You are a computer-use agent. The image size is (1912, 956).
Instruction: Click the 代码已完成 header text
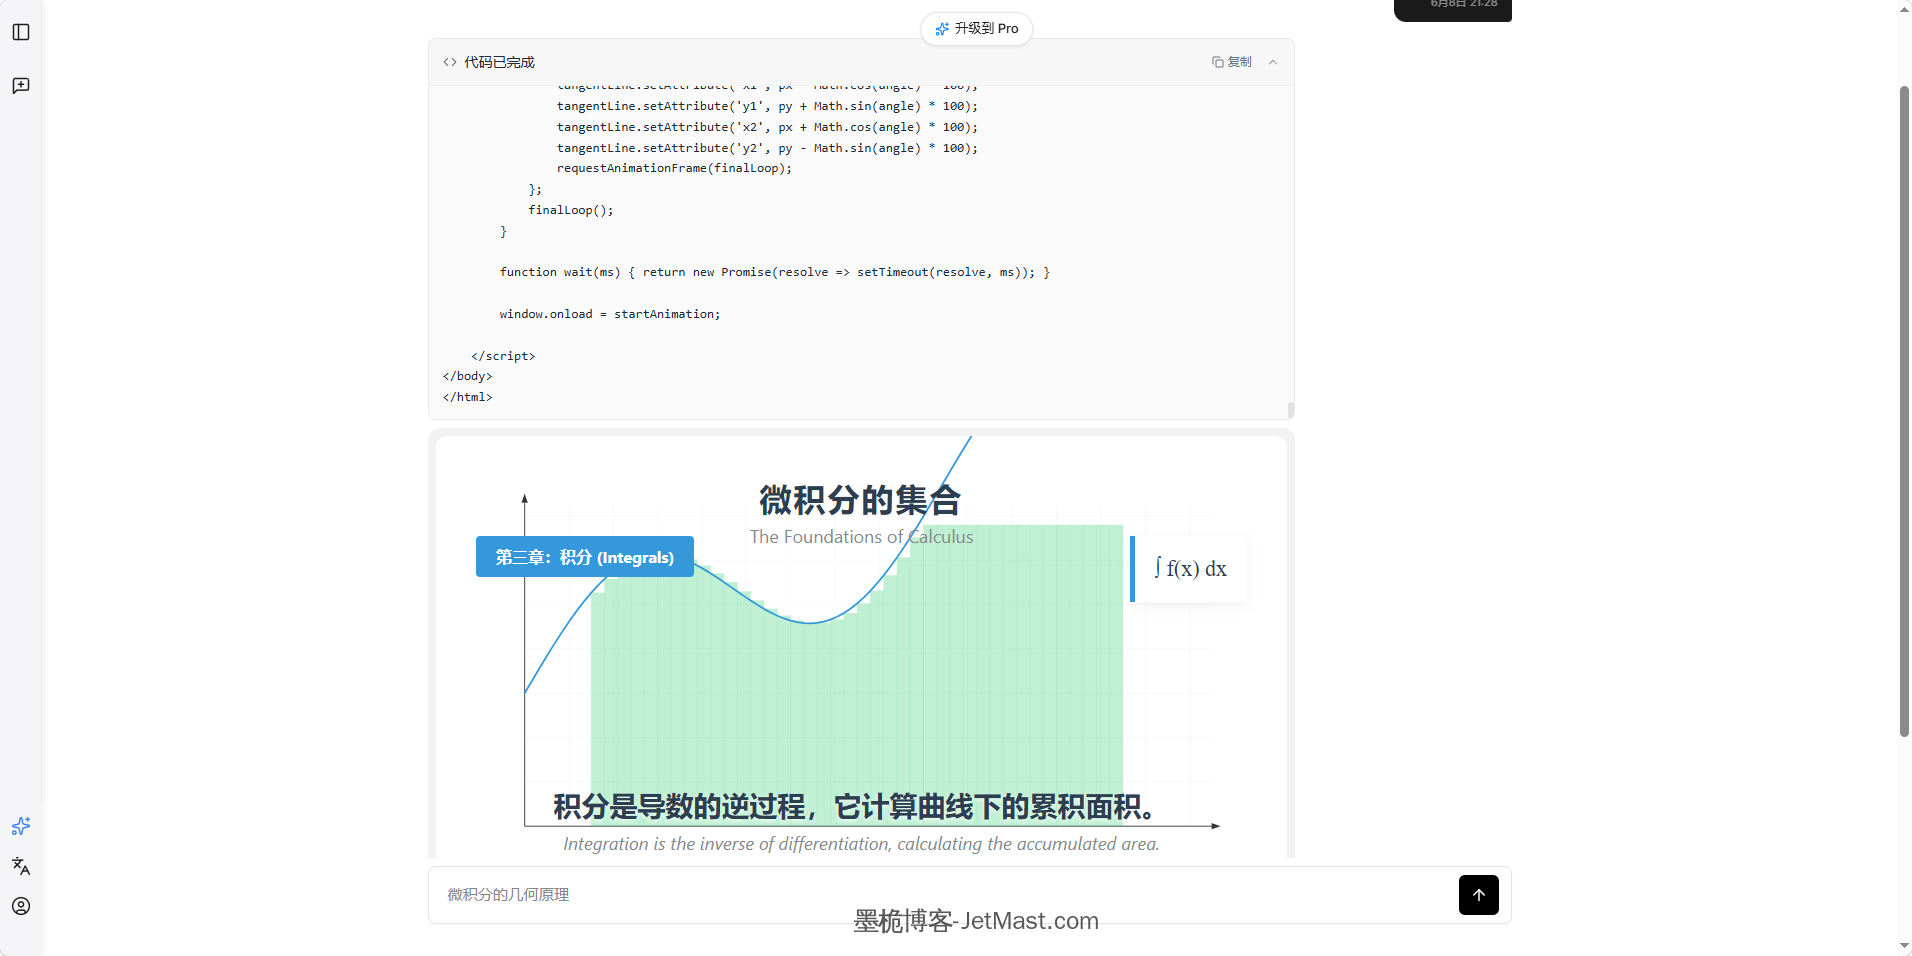(499, 62)
